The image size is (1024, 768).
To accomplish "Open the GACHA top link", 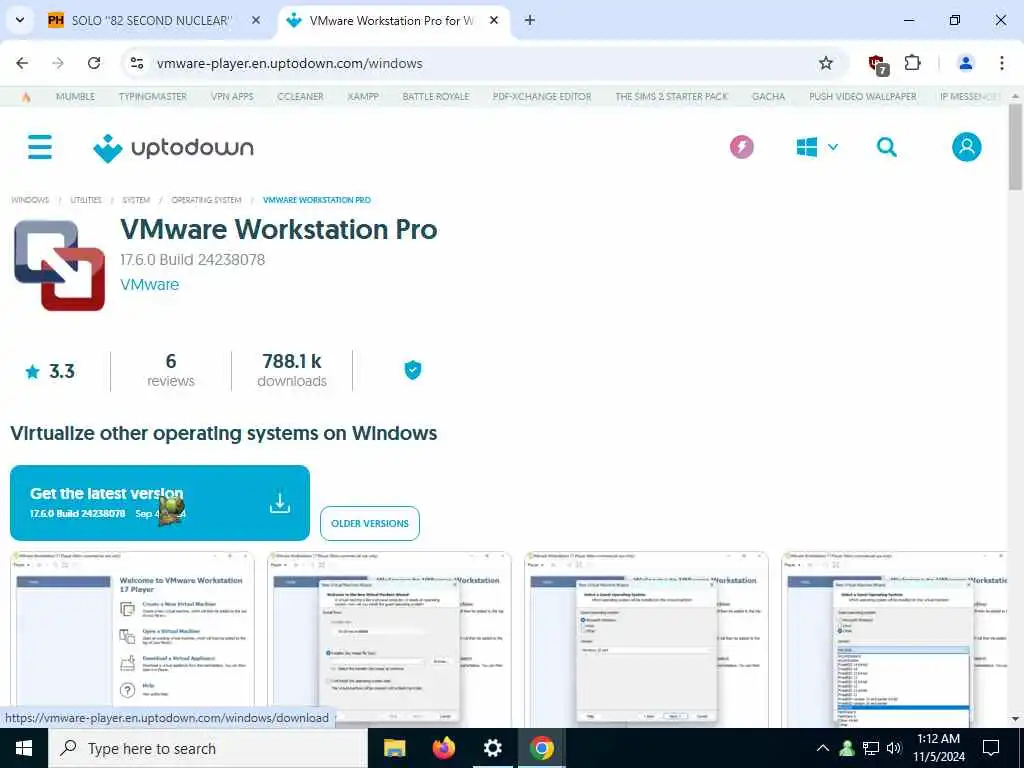I will [768, 97].
